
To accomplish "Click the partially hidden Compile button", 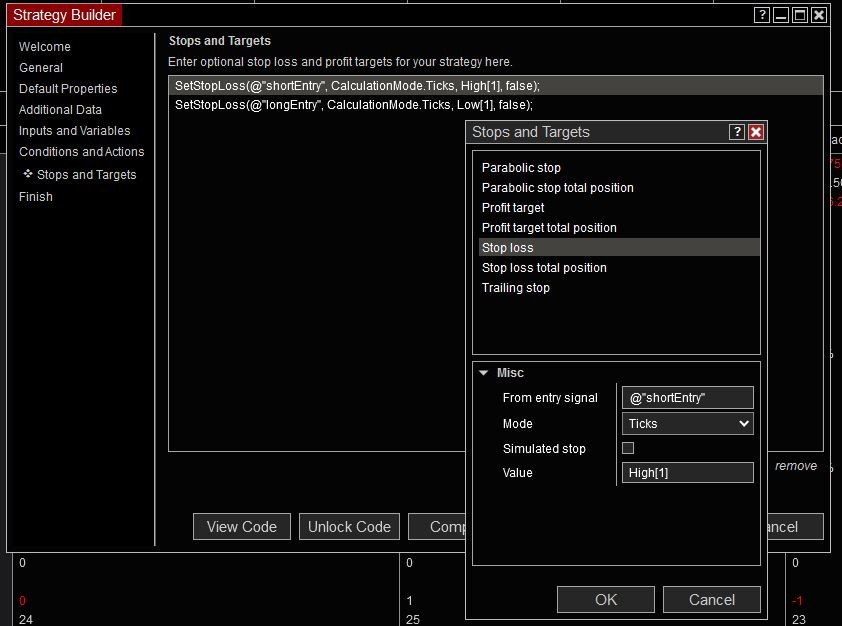I will click(437, 527).
